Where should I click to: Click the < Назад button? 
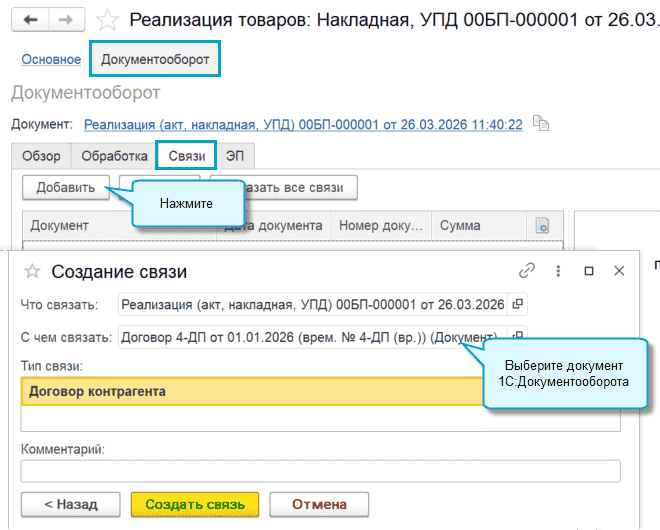pos(71,504)
